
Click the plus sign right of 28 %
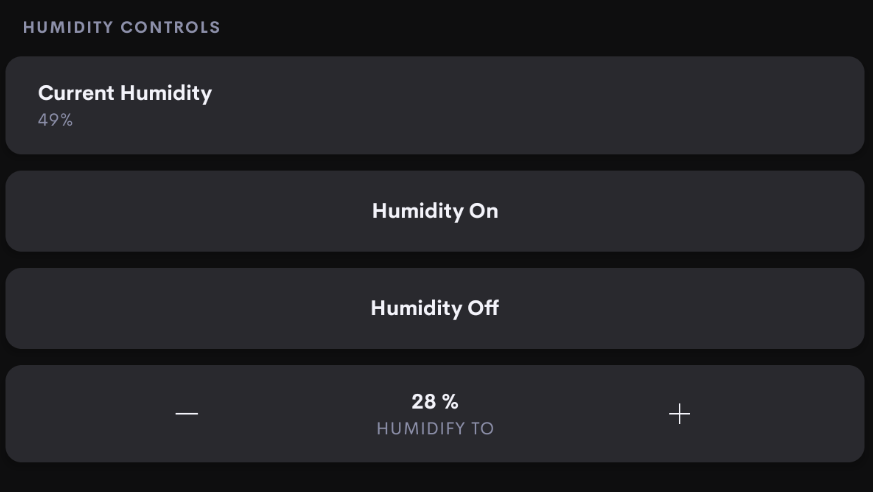click(679, 414)
